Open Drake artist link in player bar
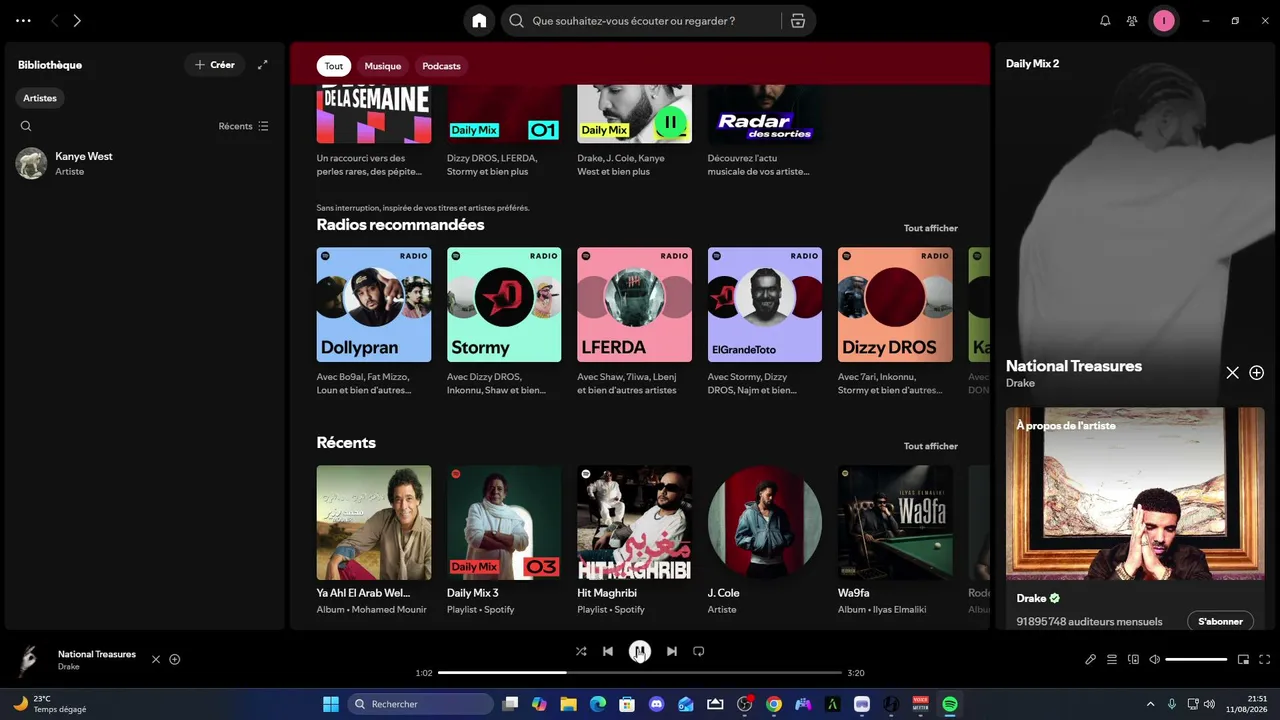The image size is (1280, 720). [69, 667]
